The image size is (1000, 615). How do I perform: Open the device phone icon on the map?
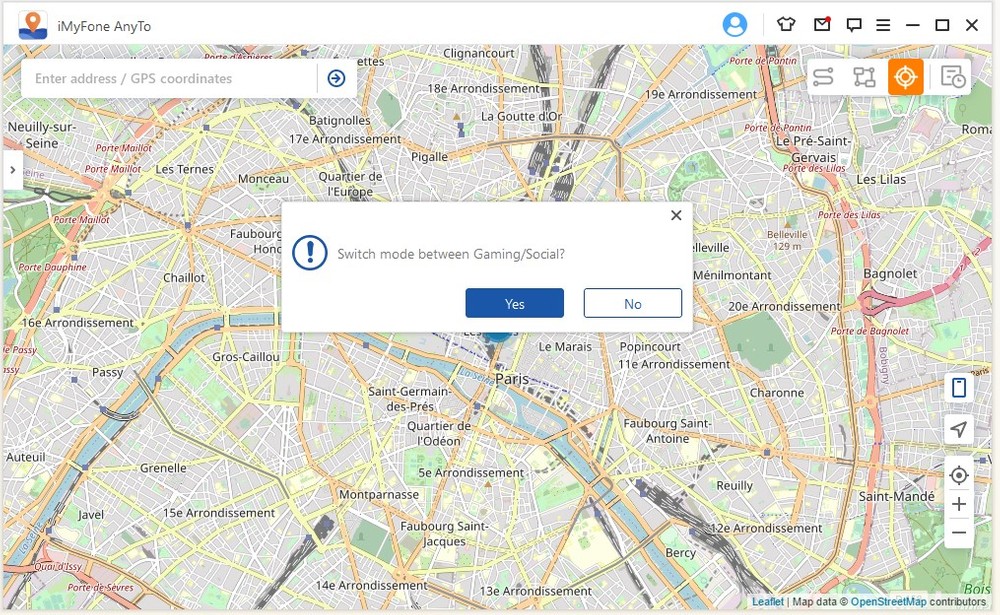coord(959,387)
